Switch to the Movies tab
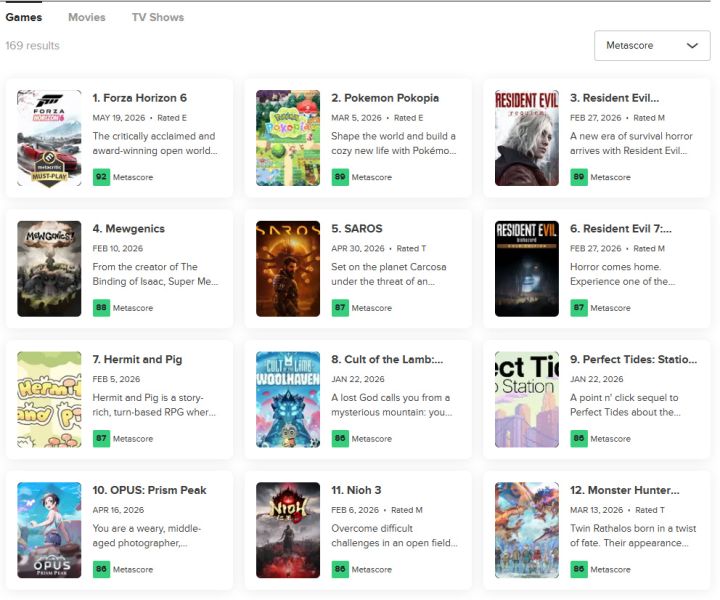The width and height of the screenshot is (720, 600). 87,17
